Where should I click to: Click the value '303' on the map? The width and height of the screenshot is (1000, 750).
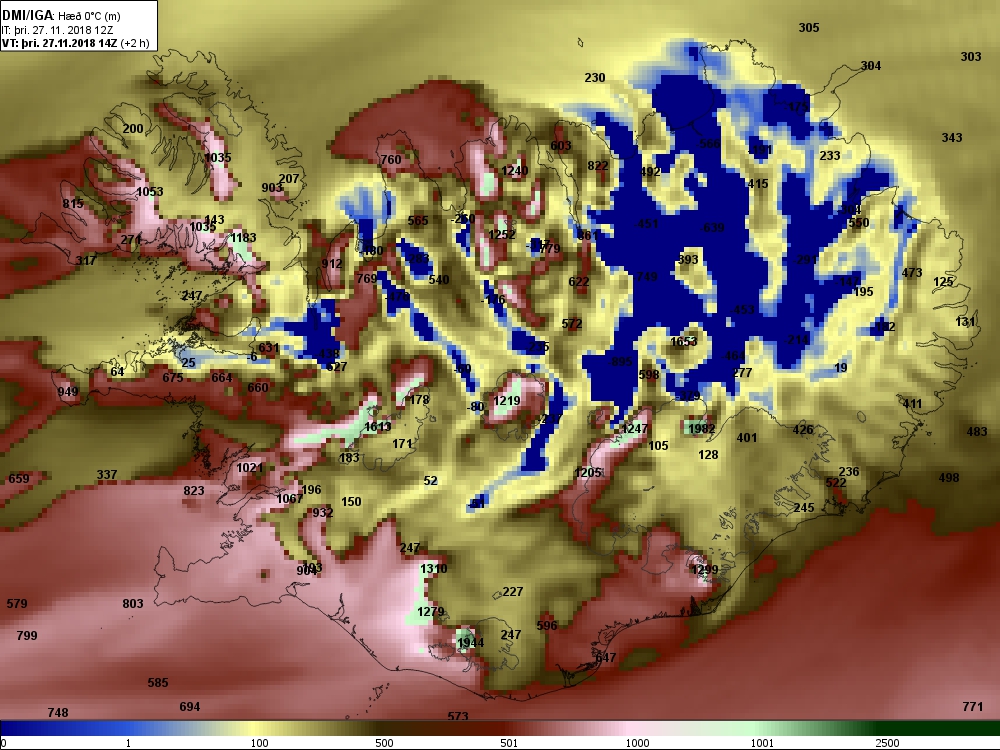971,57
